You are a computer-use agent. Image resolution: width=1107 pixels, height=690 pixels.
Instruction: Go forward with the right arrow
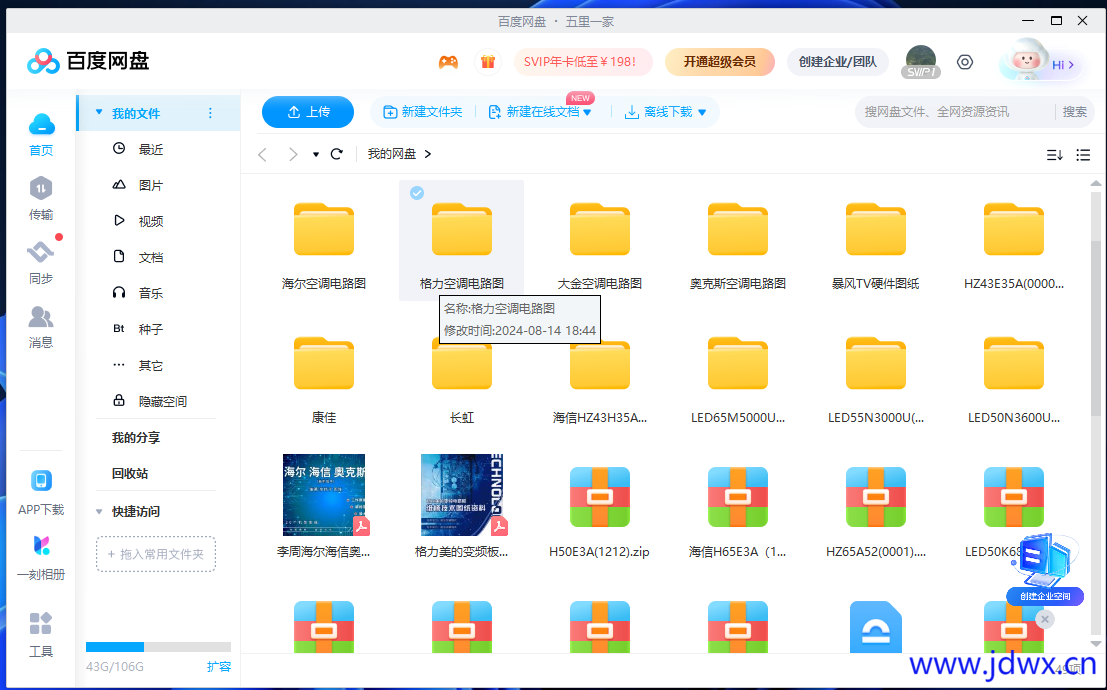(x=292, y=154)
